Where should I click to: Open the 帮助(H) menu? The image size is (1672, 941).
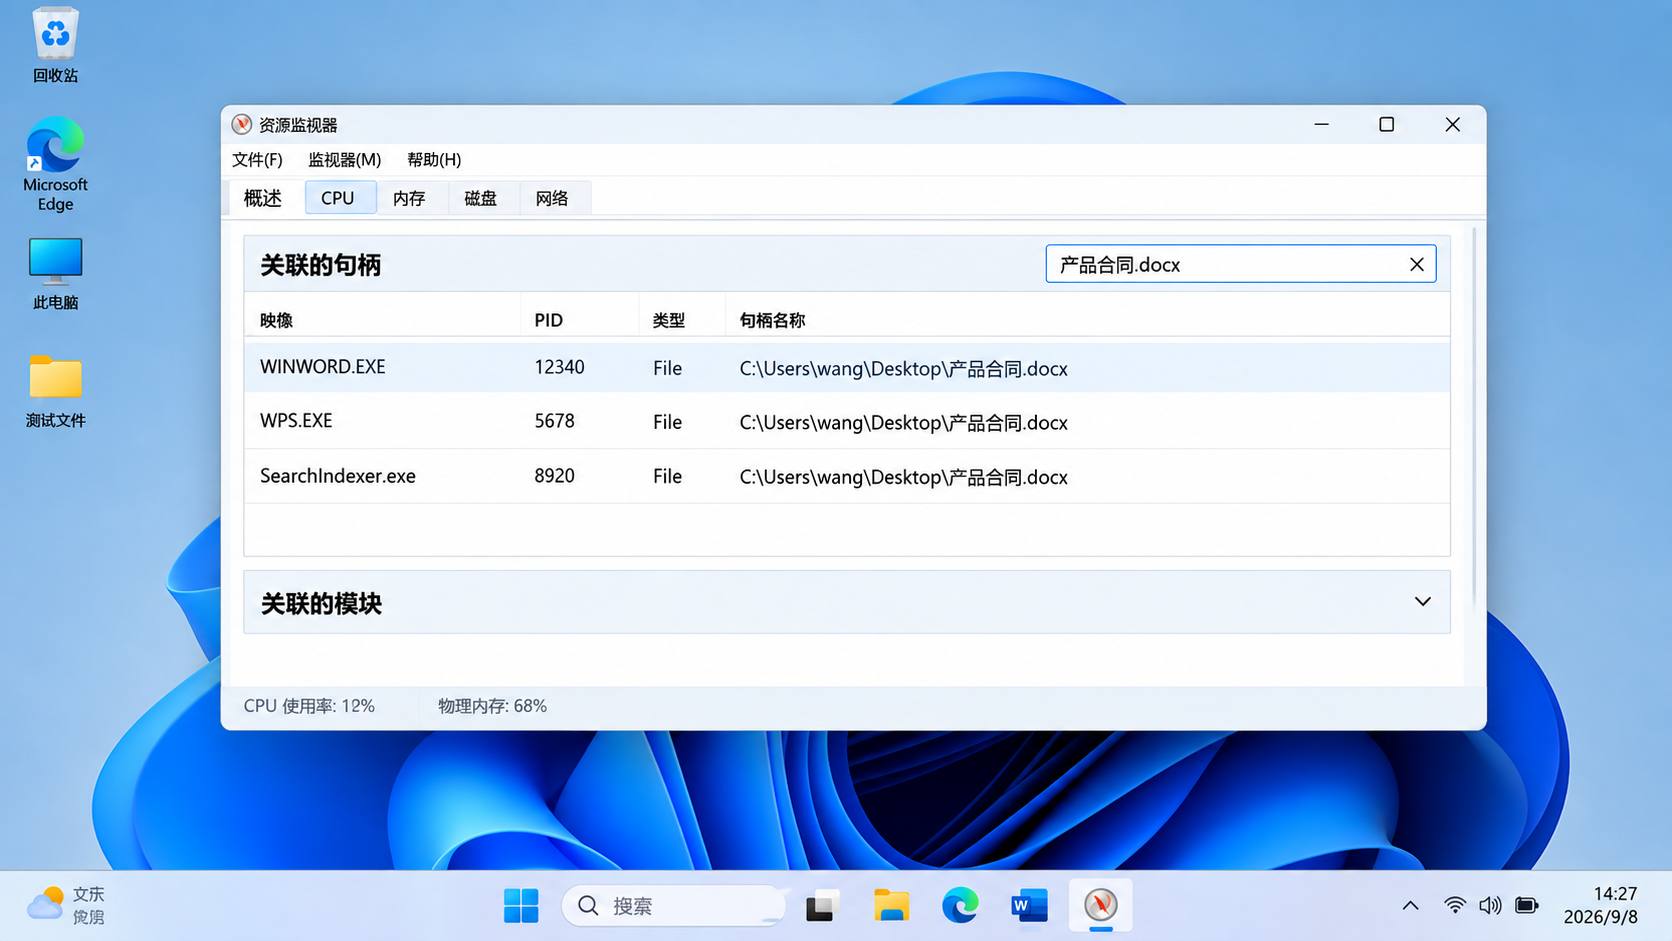[434, 160]
